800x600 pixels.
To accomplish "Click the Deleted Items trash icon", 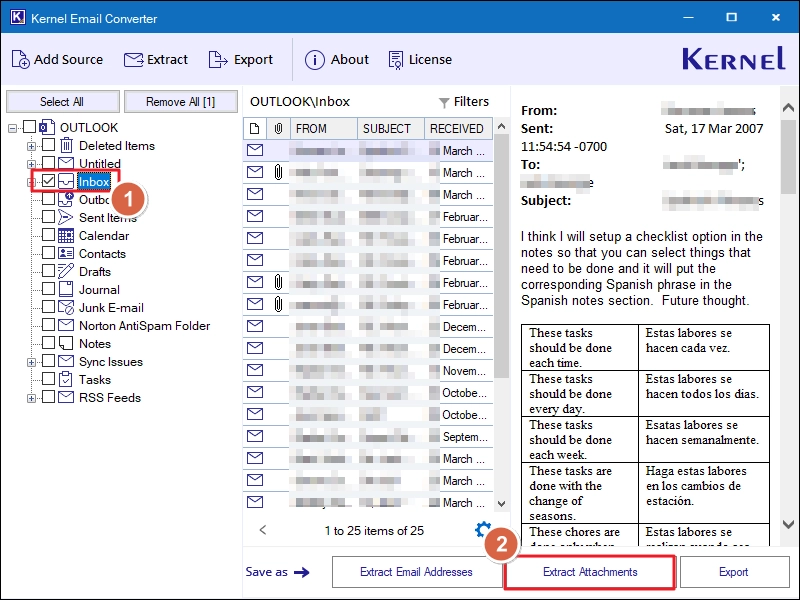I will pyautogui.click(x=66, y=145).
